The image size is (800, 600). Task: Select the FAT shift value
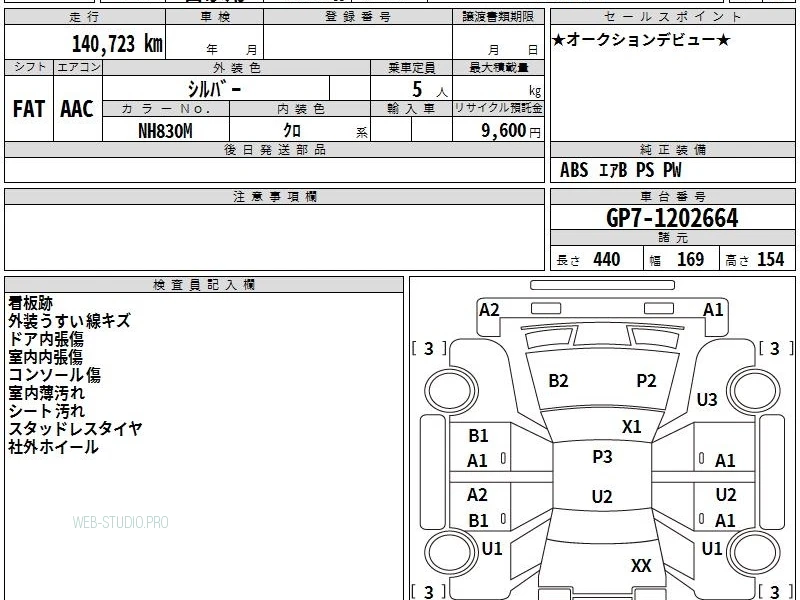[29, 109]
